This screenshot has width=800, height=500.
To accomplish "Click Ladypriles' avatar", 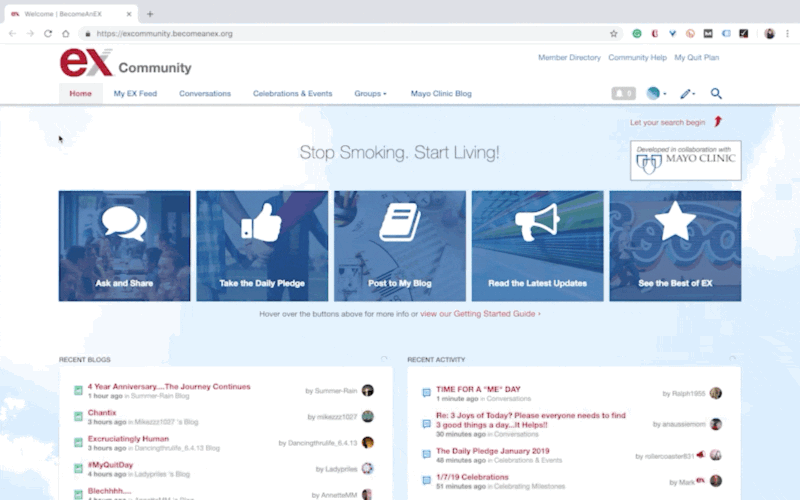I will coord(368,468).
